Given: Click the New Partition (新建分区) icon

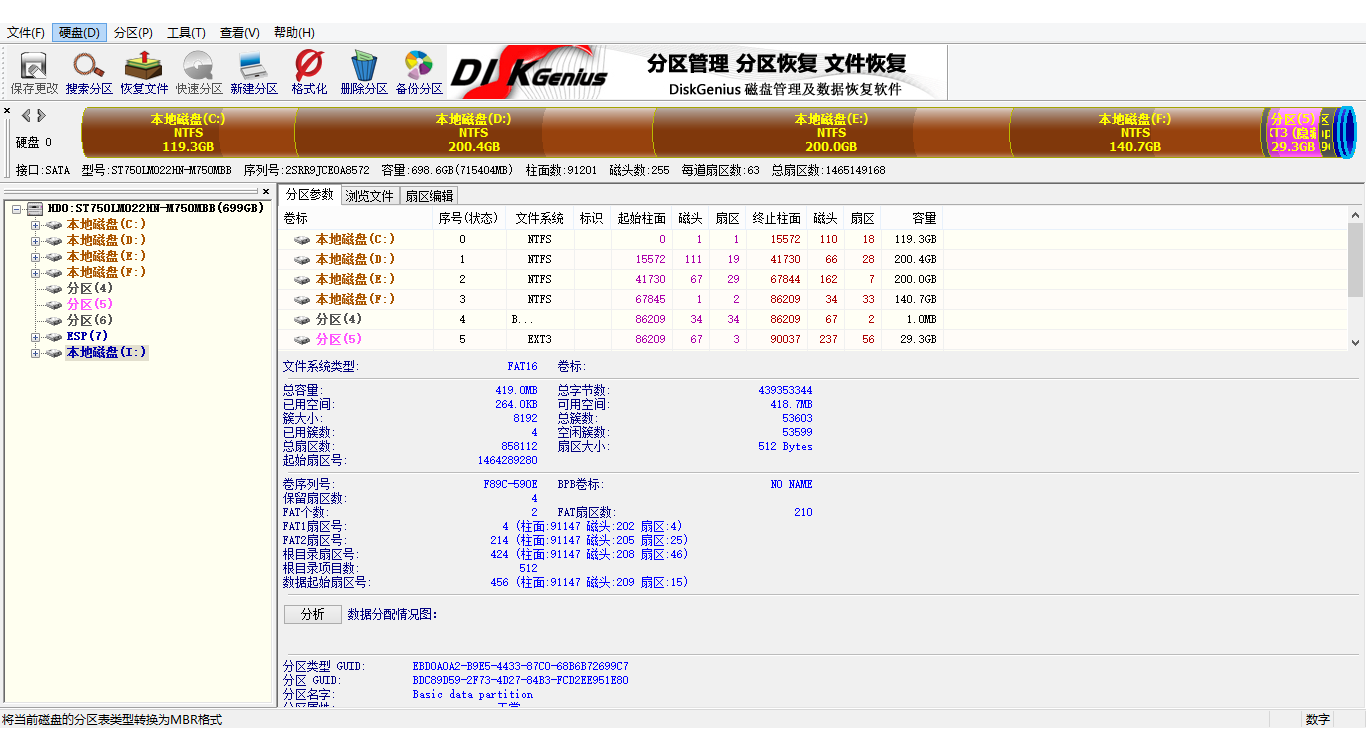Looking at the screenshot, I should [254, 73].
